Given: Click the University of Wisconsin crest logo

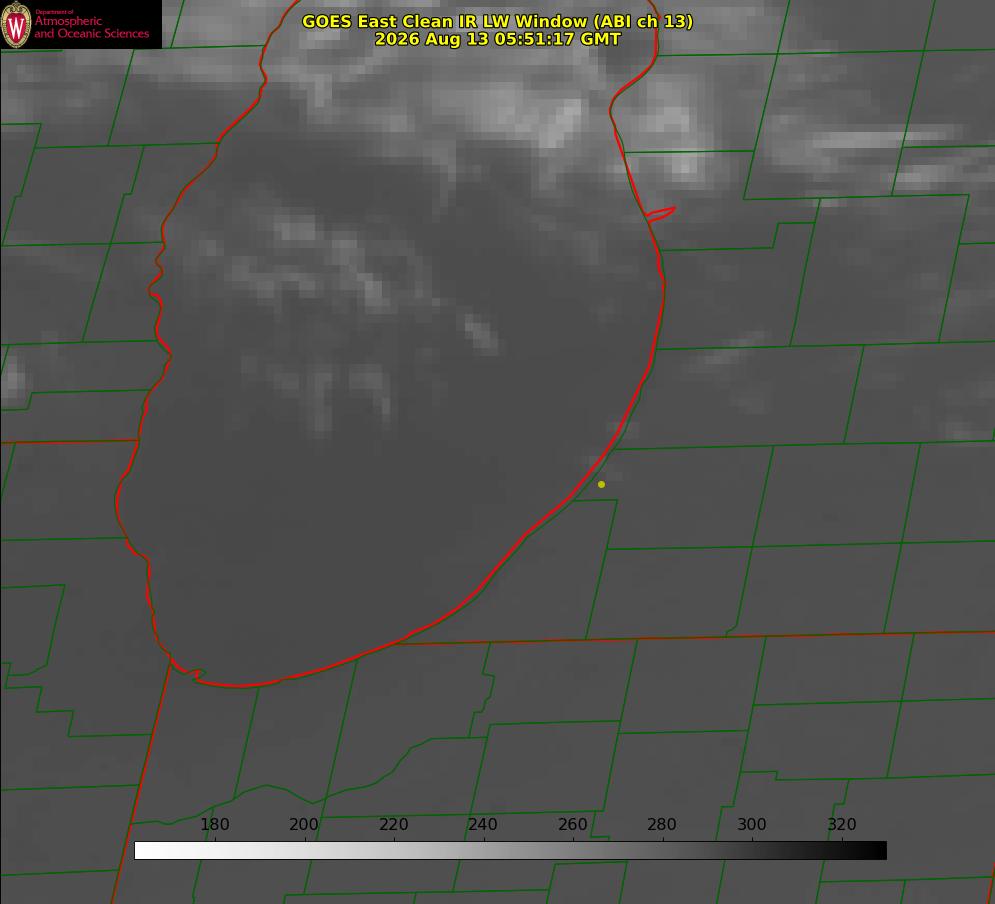Looking at the screenshot, I should 16,24.
